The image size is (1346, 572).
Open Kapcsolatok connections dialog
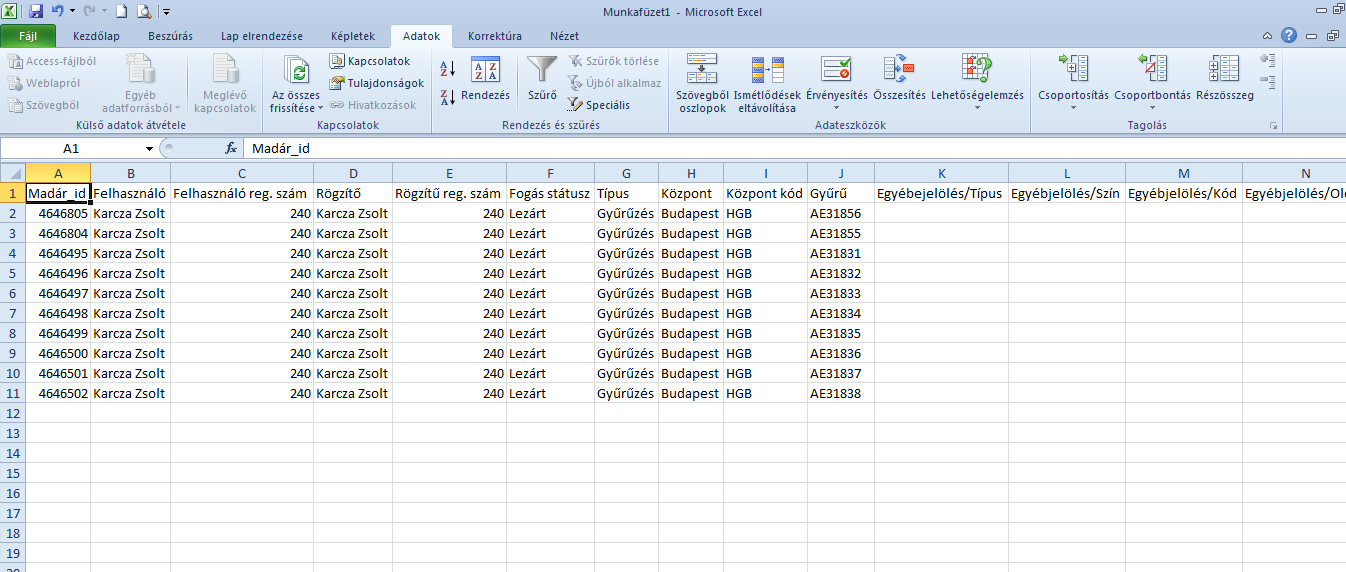[x=370, y=61]
